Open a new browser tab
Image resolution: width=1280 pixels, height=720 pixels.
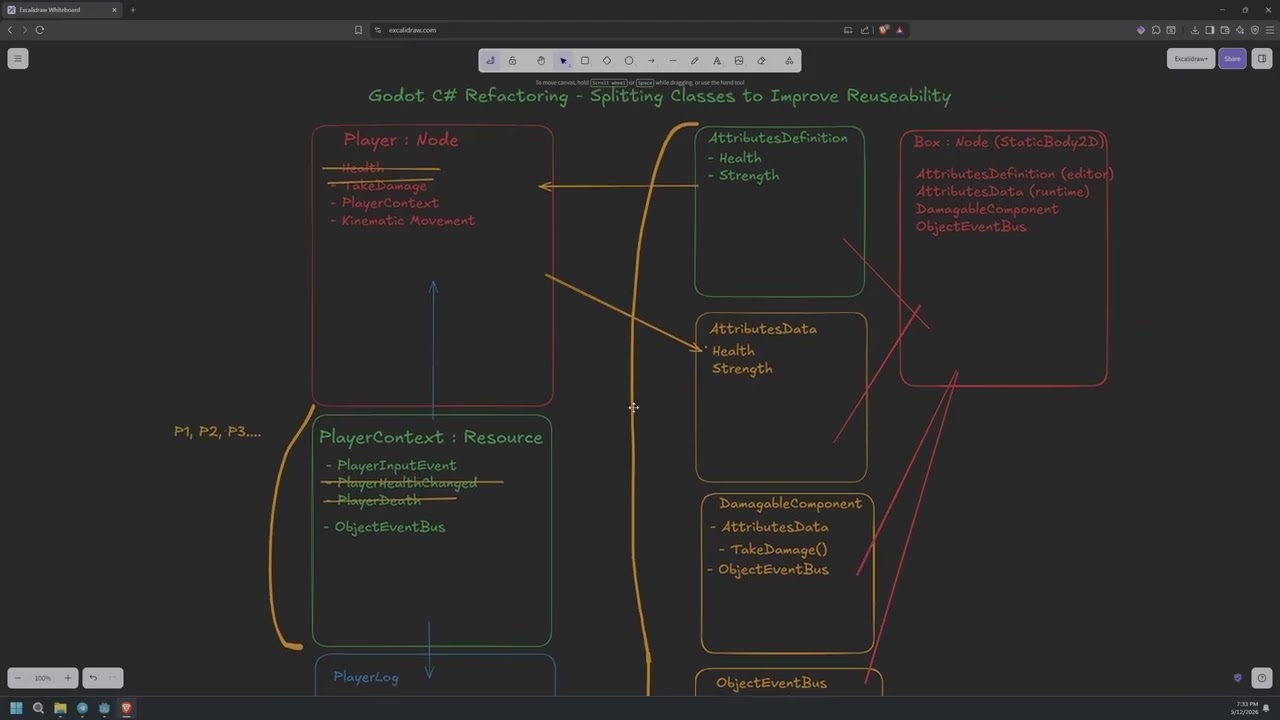(x=133, y=10)
